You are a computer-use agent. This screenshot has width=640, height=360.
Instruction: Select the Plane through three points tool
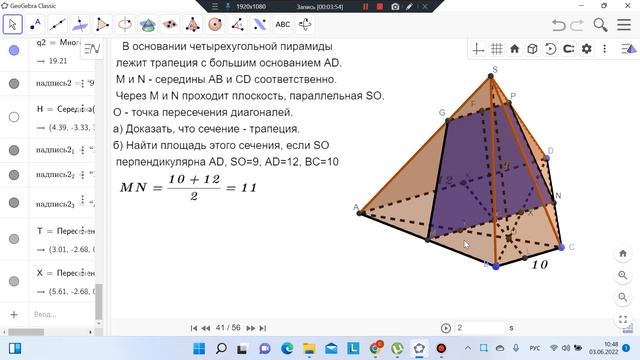pyautogui.click(x=170, y=24)
